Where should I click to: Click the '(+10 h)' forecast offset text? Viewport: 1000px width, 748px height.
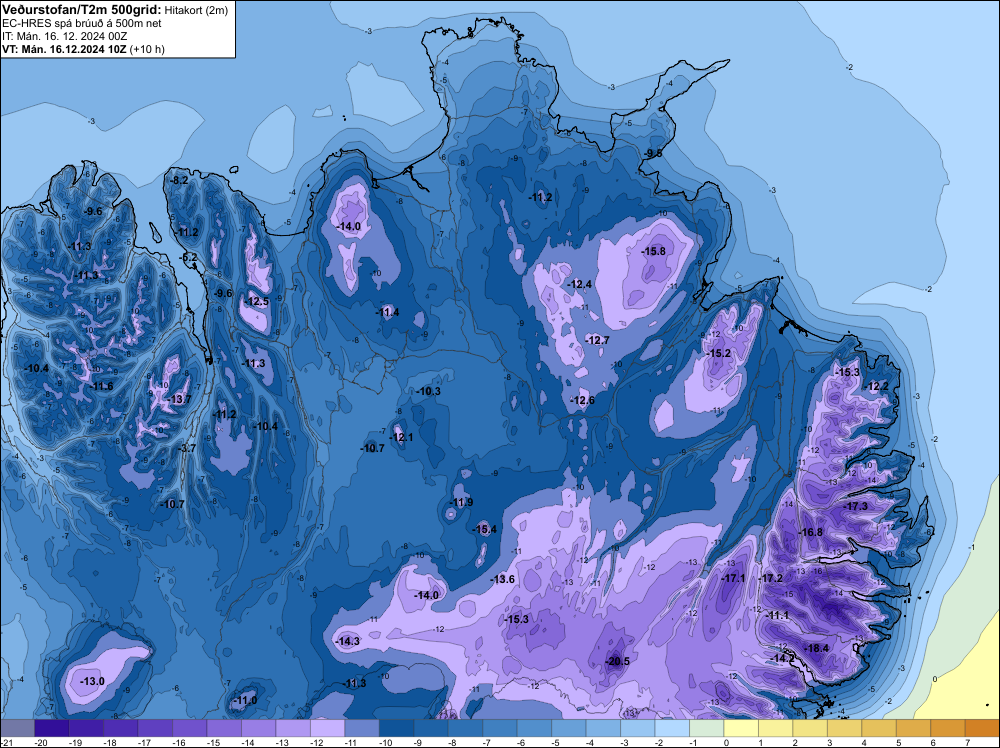click(147, 49)
